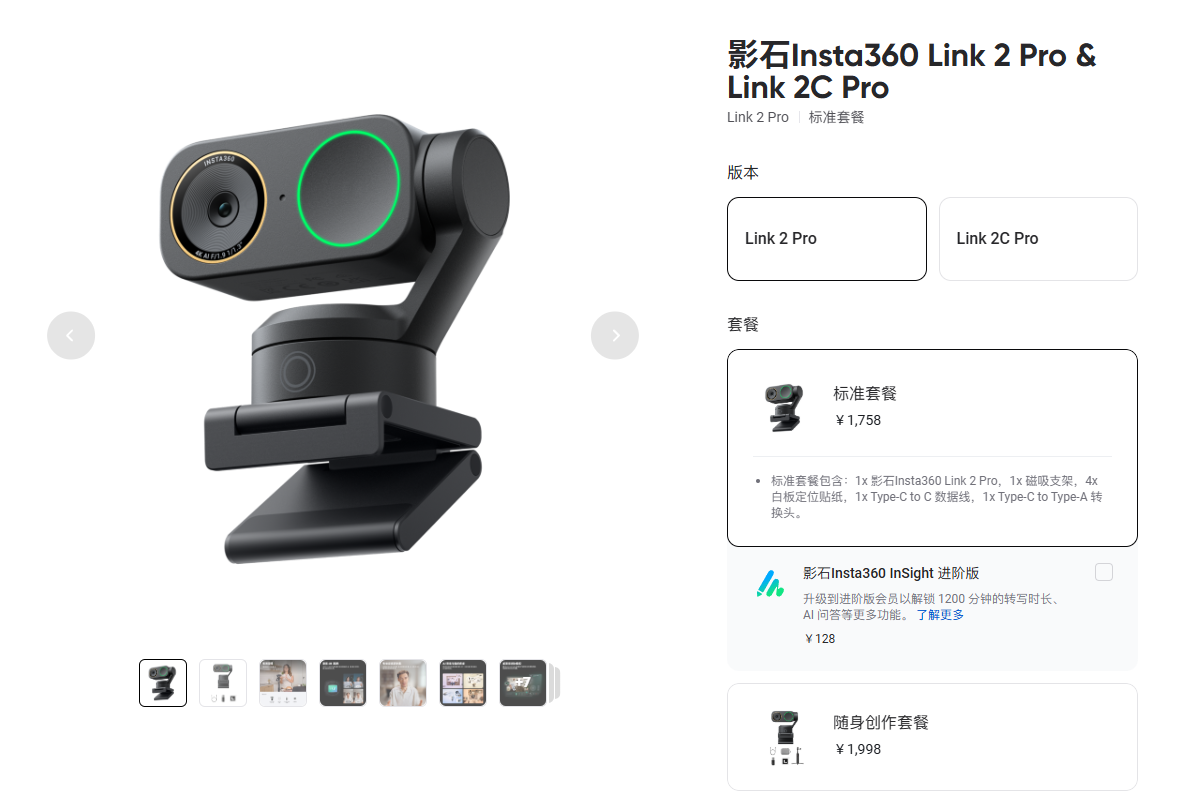
Task: Go to the previous product image
Action: [x=71, y=335]
